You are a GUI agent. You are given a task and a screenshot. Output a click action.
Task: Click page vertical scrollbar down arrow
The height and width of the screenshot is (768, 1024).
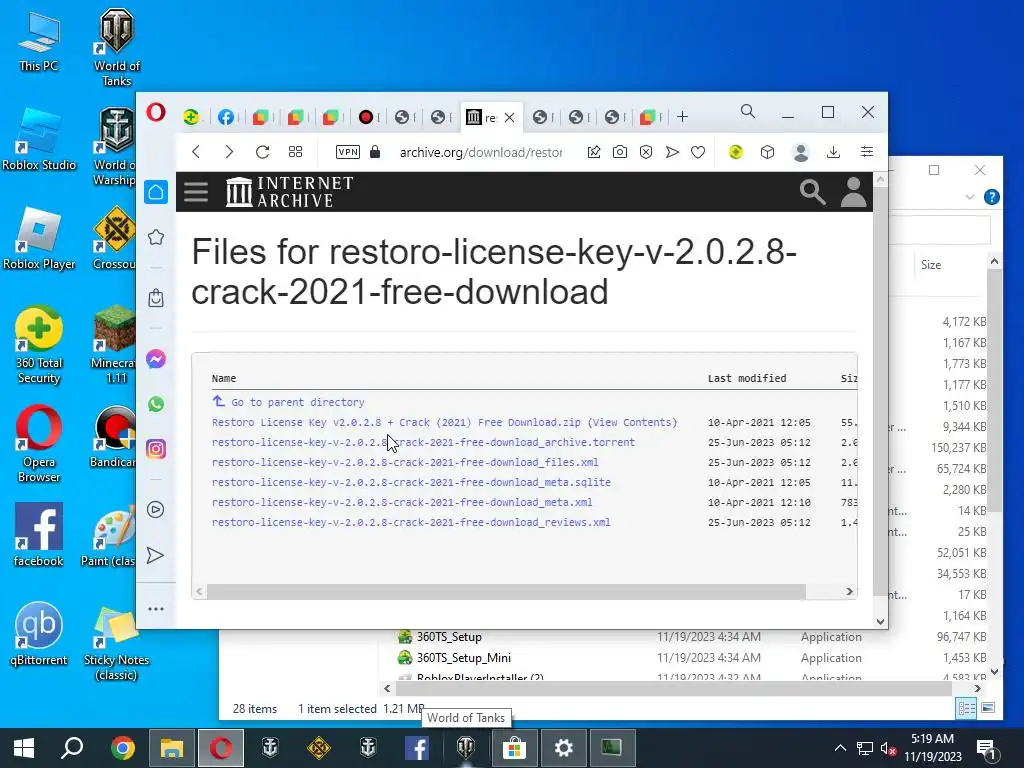pos(880,622)
